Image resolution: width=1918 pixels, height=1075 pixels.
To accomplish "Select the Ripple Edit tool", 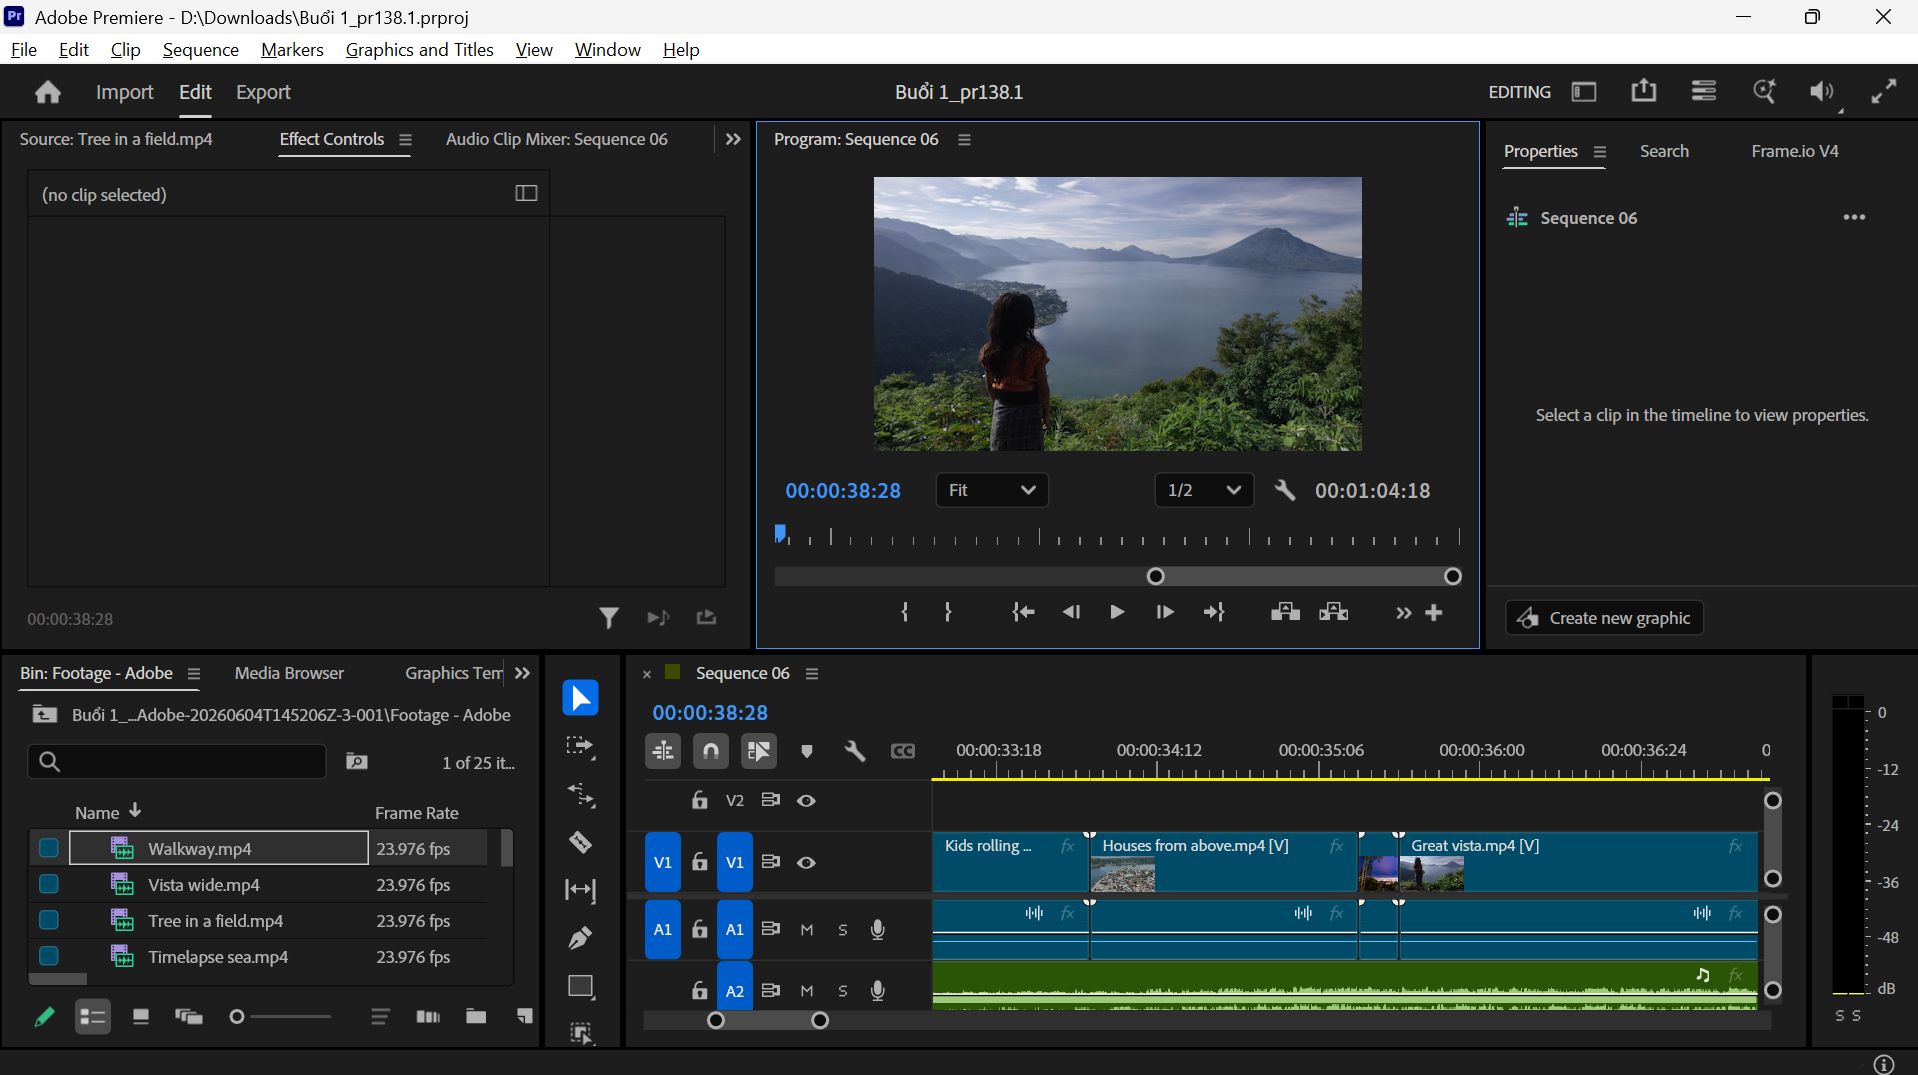I will (x=580, y=796).
